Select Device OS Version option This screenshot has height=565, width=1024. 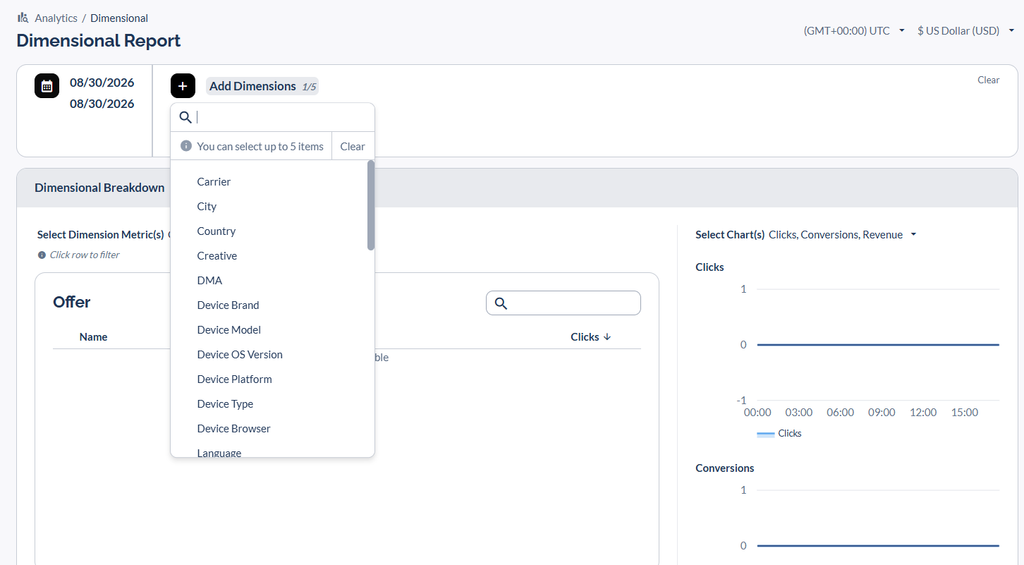click(240, 355)
